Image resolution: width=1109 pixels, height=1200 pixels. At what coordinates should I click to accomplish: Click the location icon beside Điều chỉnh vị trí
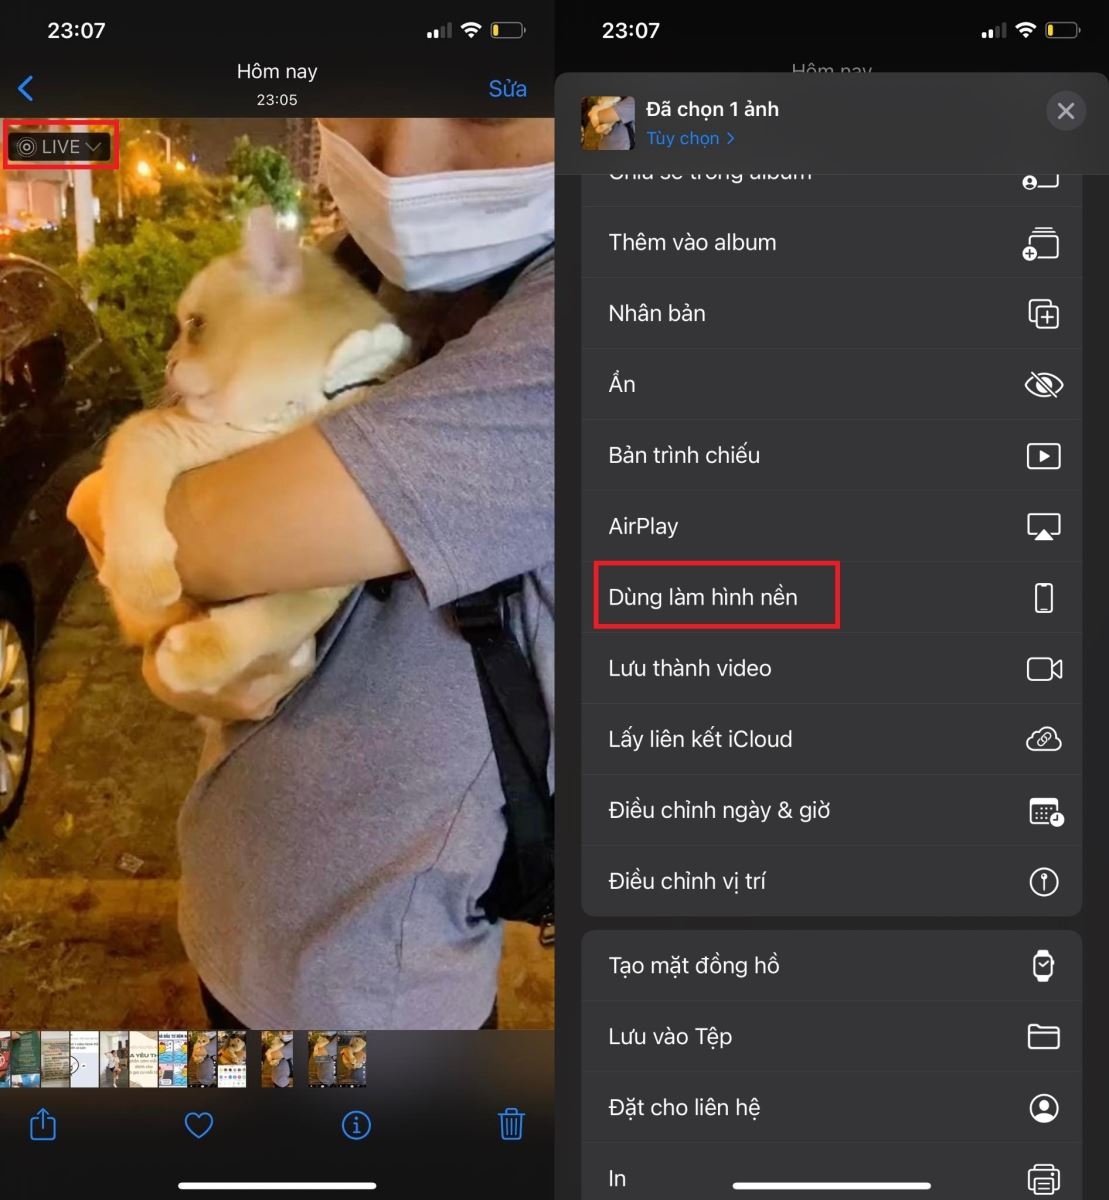[x=1043, y=881]
